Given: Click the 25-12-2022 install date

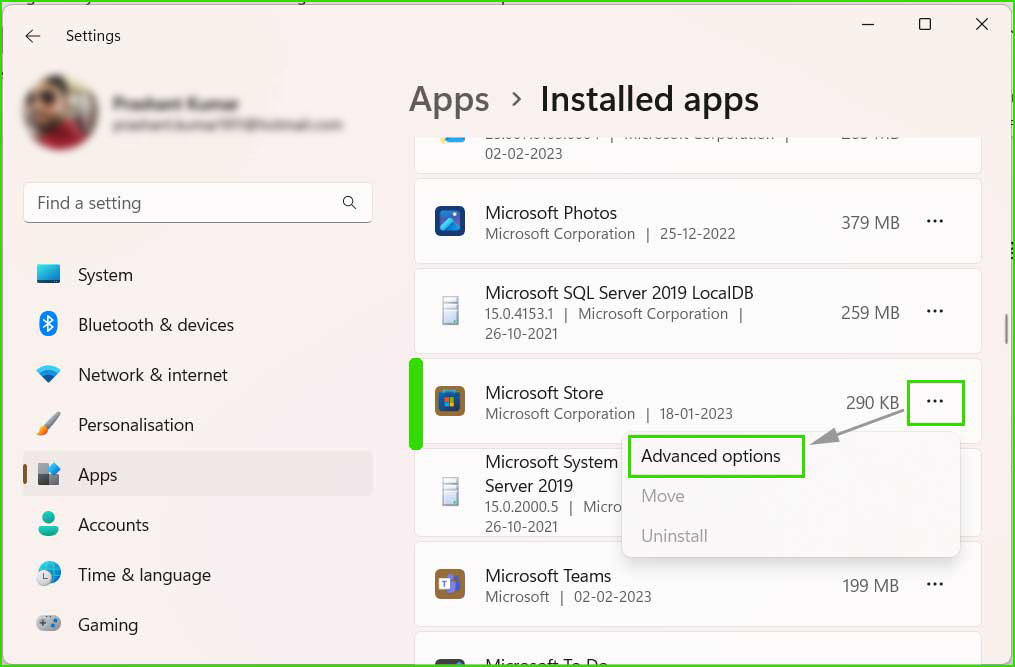Looking at the screenshot, I should point(697,234).
